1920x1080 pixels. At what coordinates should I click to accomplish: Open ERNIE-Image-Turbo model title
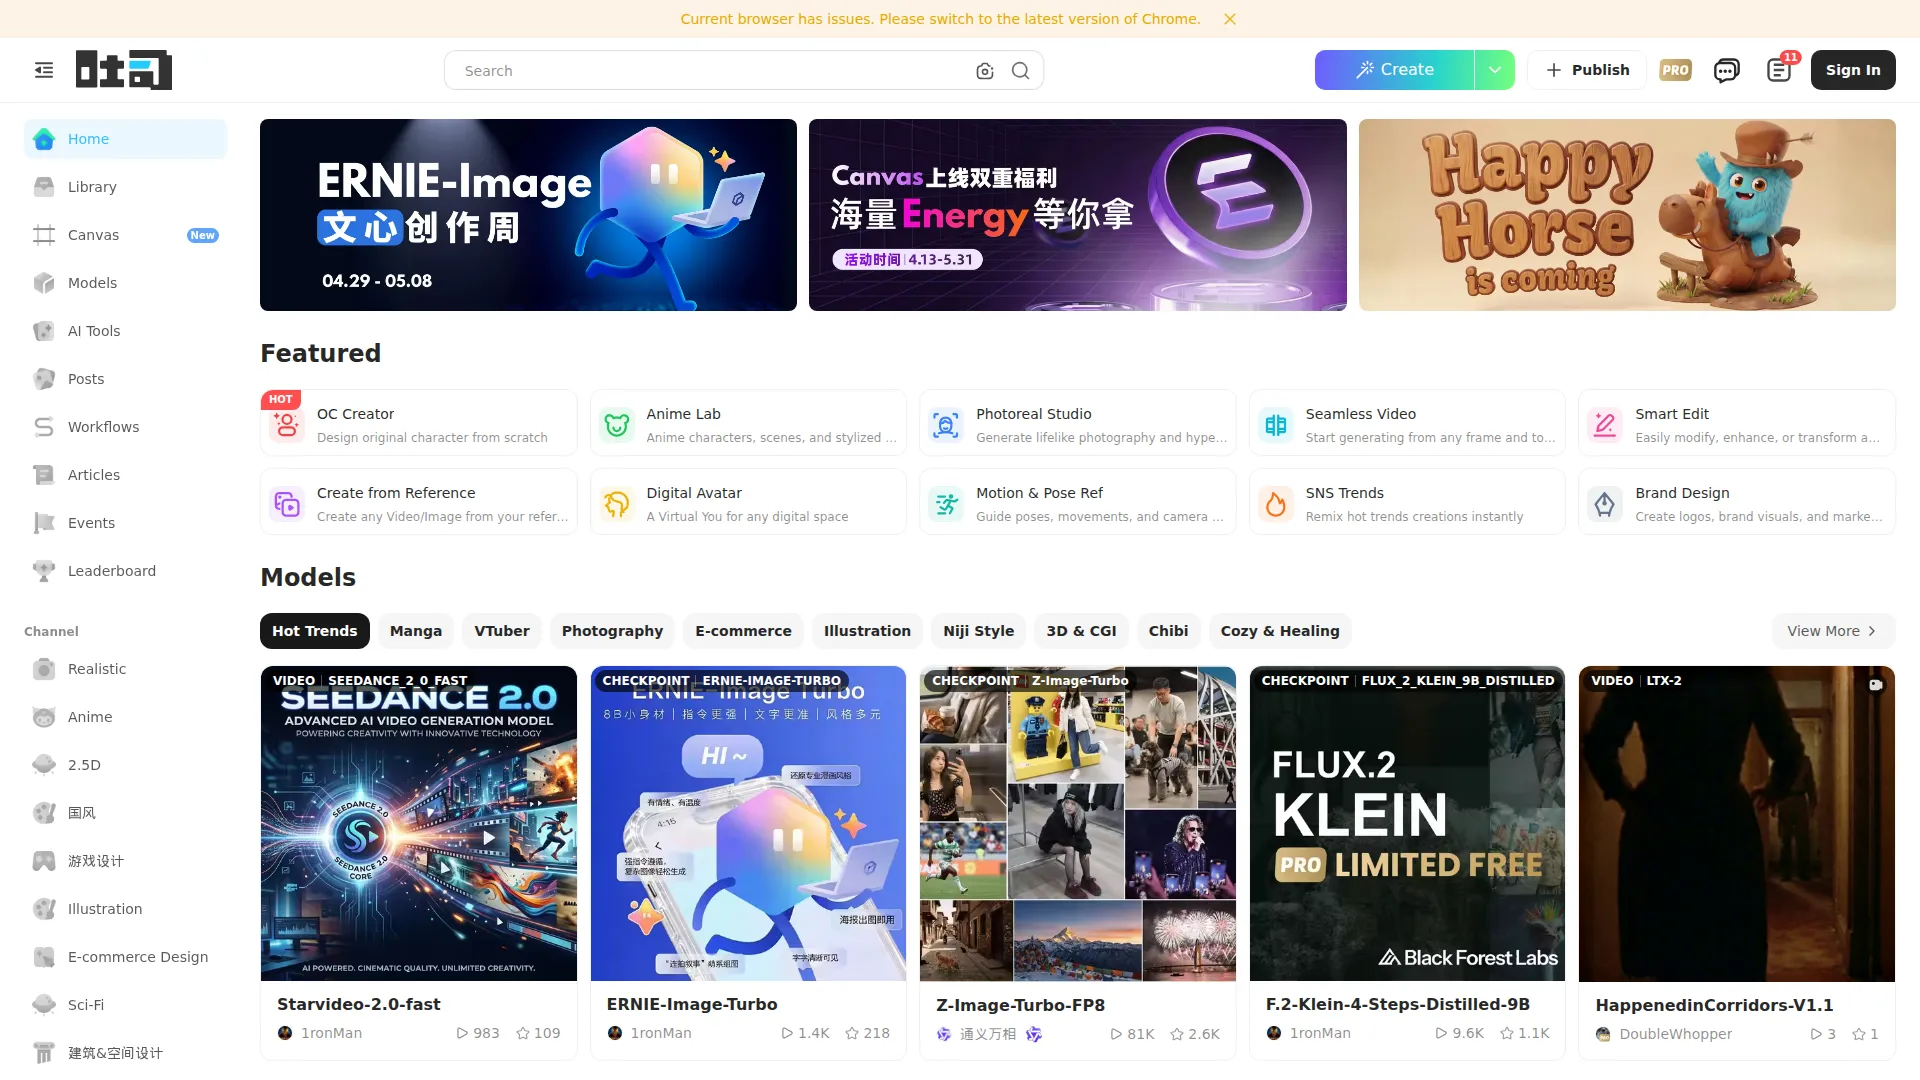click(x=692, y=1004)
